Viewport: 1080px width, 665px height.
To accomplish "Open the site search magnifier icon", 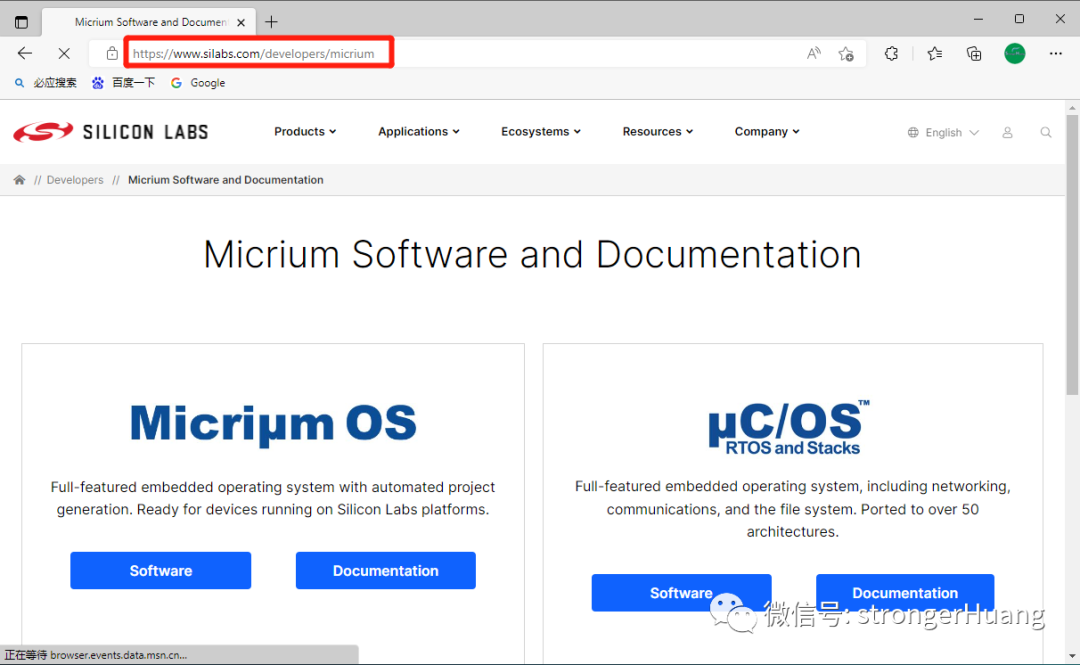I will click(x=1045, y=132).
